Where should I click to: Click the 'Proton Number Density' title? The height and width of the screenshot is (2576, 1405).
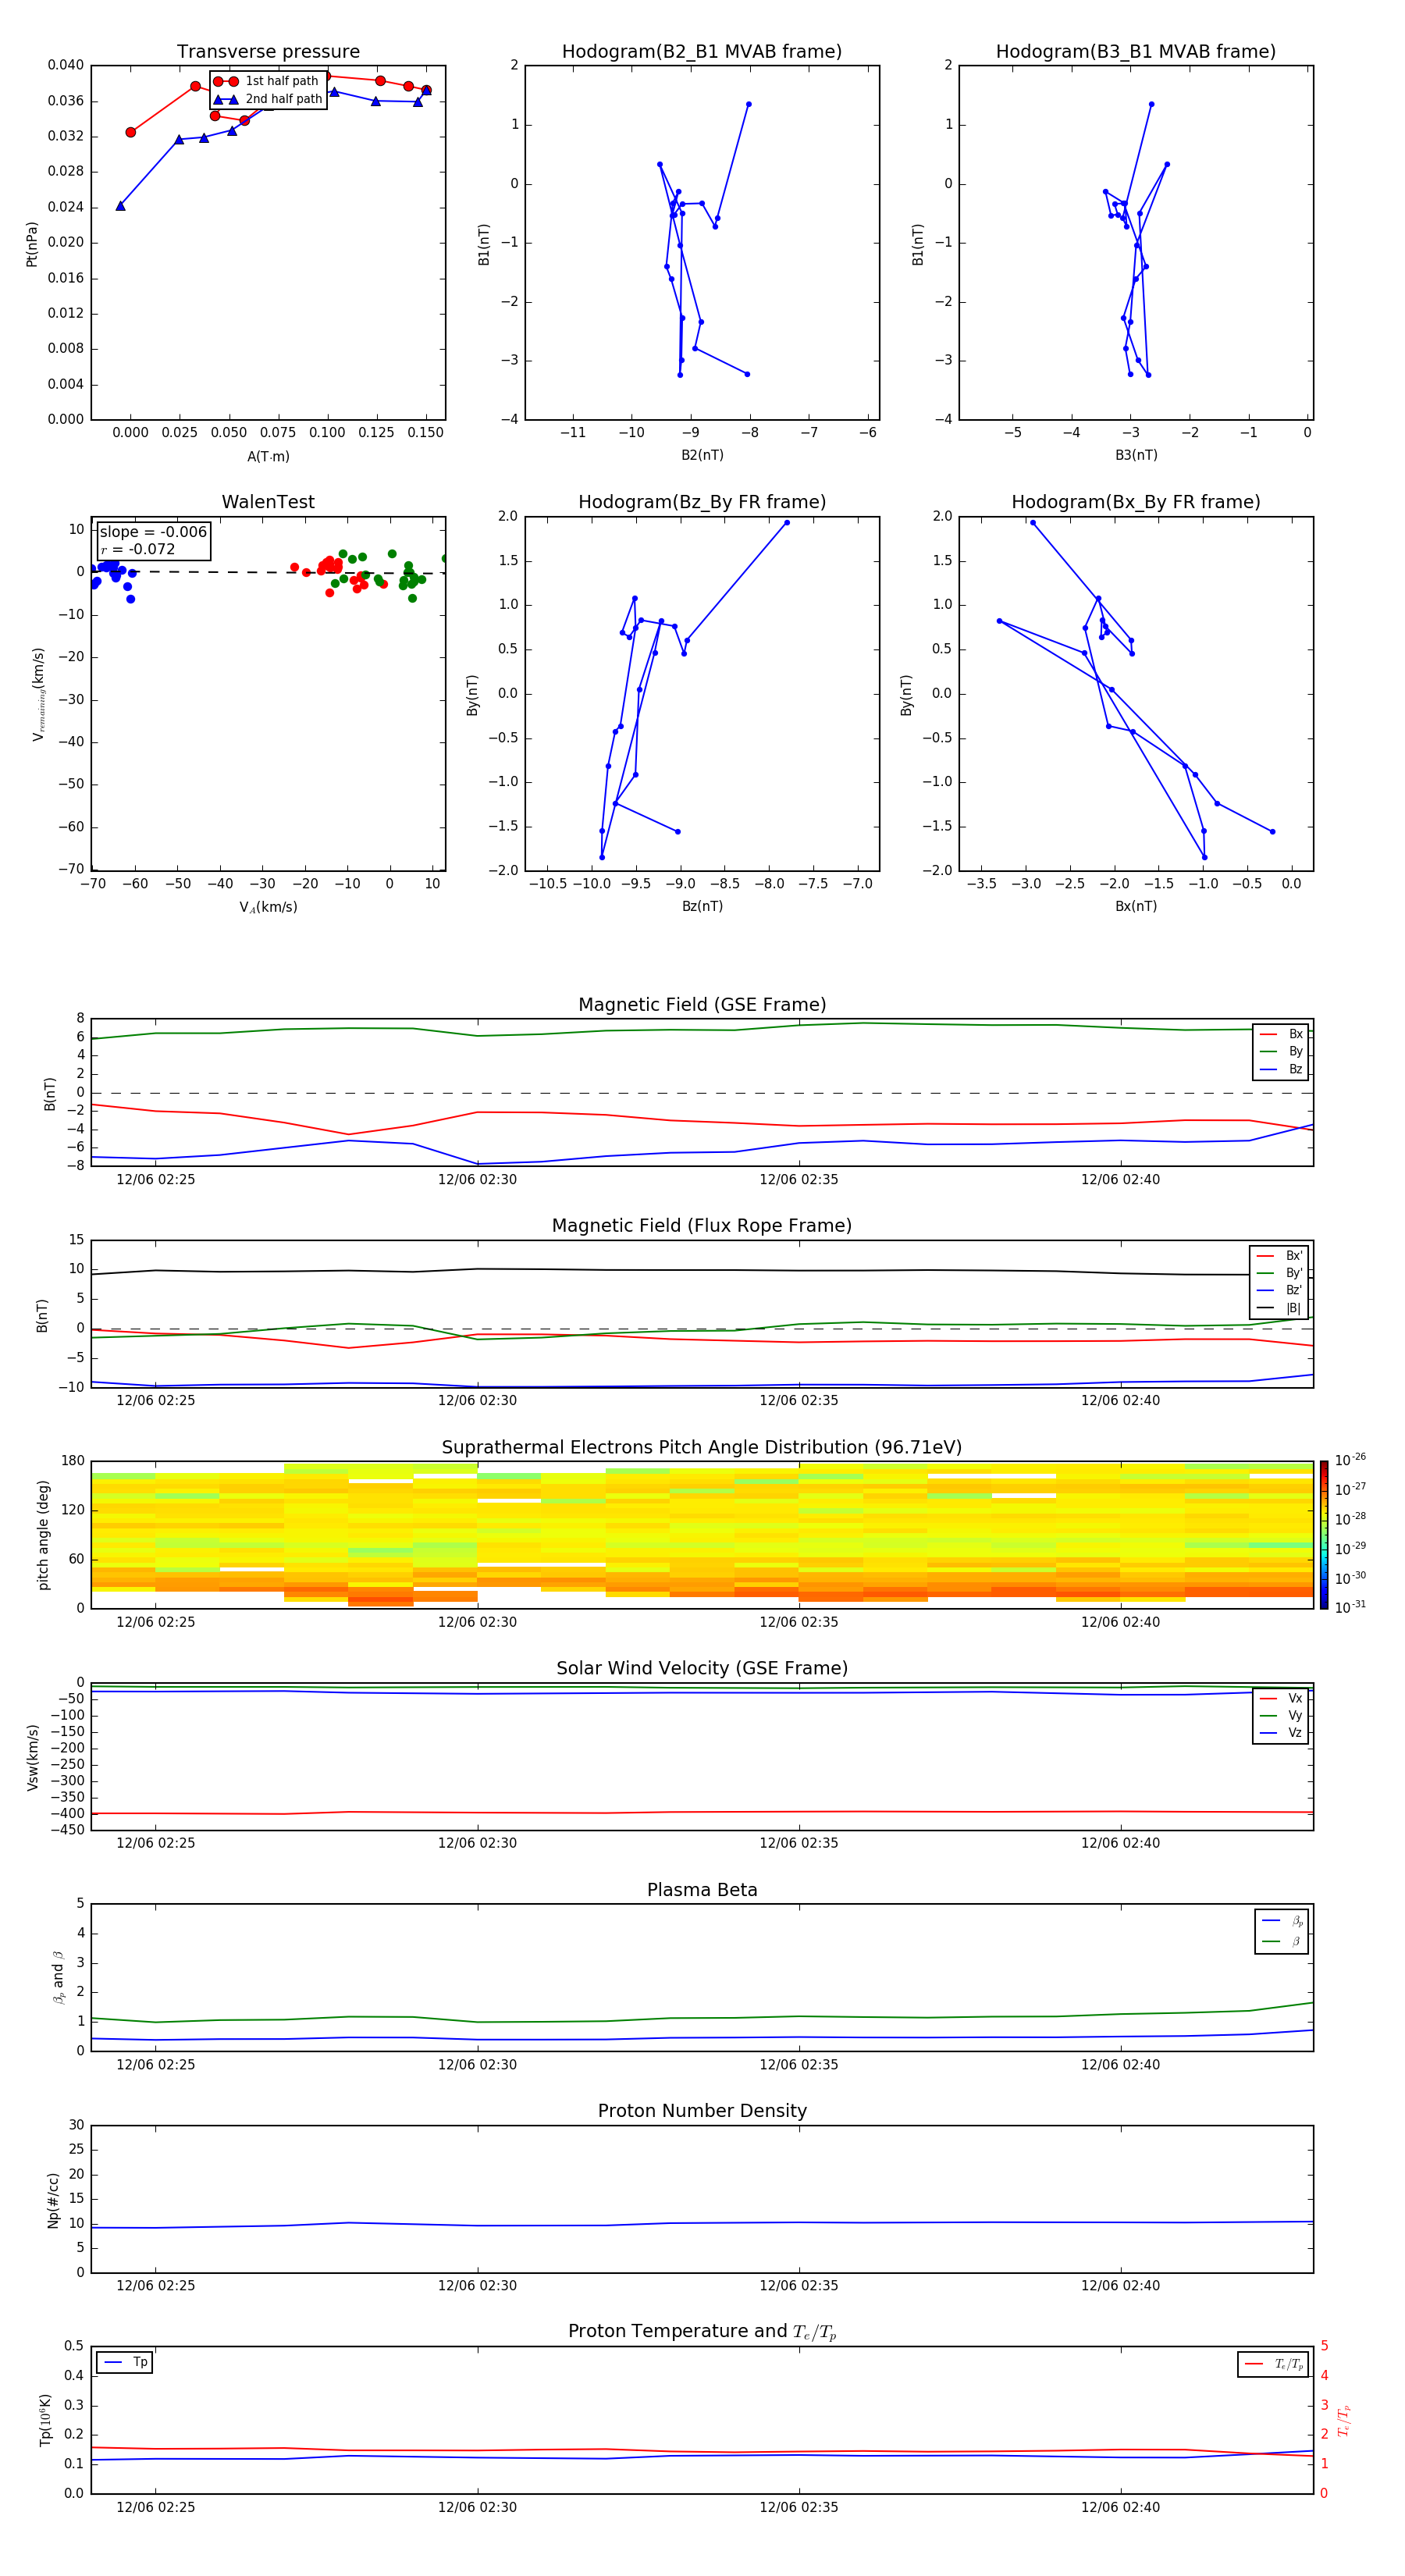tap(702, 2111)
